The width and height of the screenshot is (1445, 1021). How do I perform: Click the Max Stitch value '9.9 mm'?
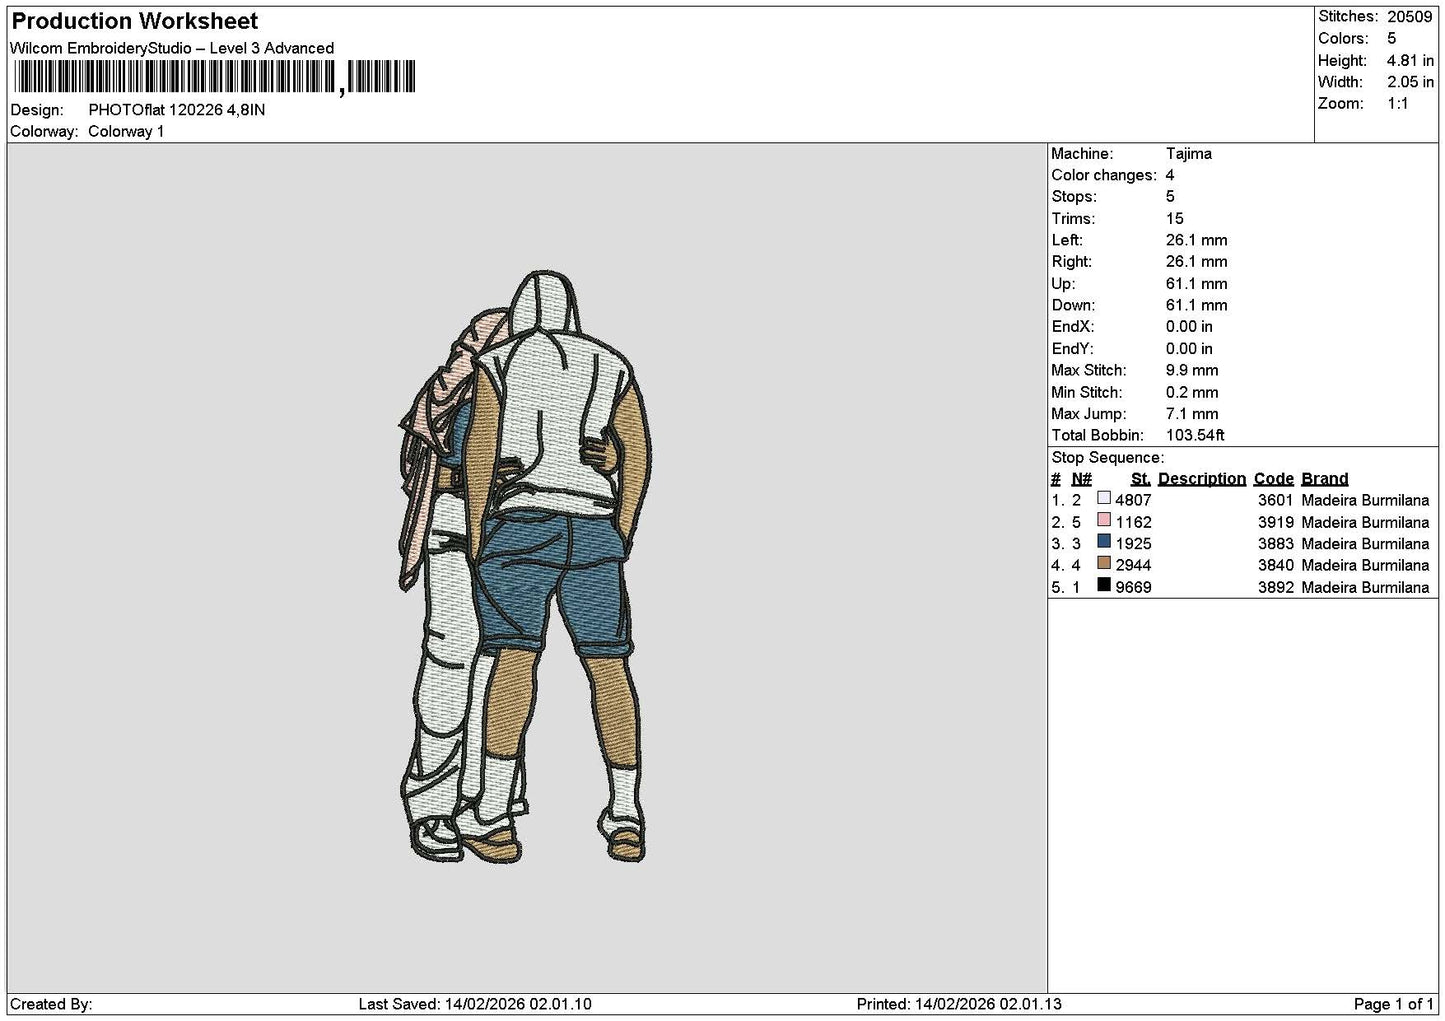click(x=1192, y=371)
